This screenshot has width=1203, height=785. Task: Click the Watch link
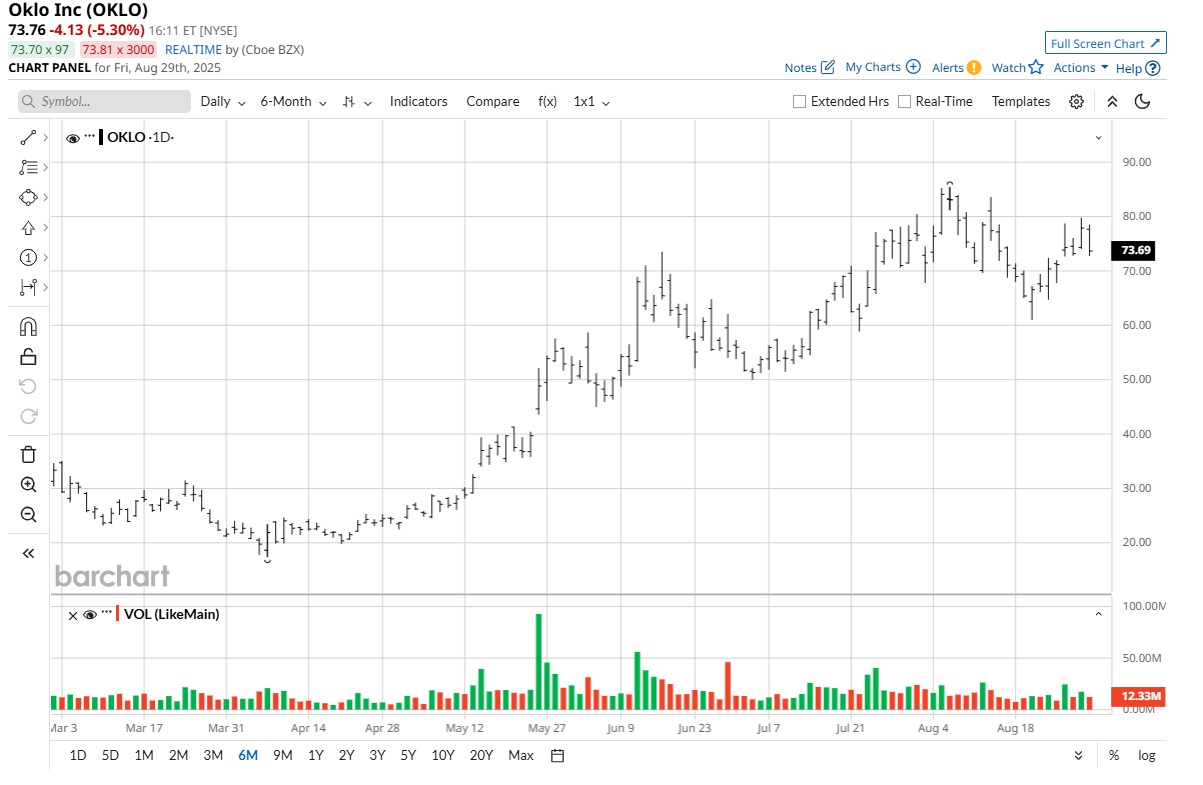point(1008,67)
